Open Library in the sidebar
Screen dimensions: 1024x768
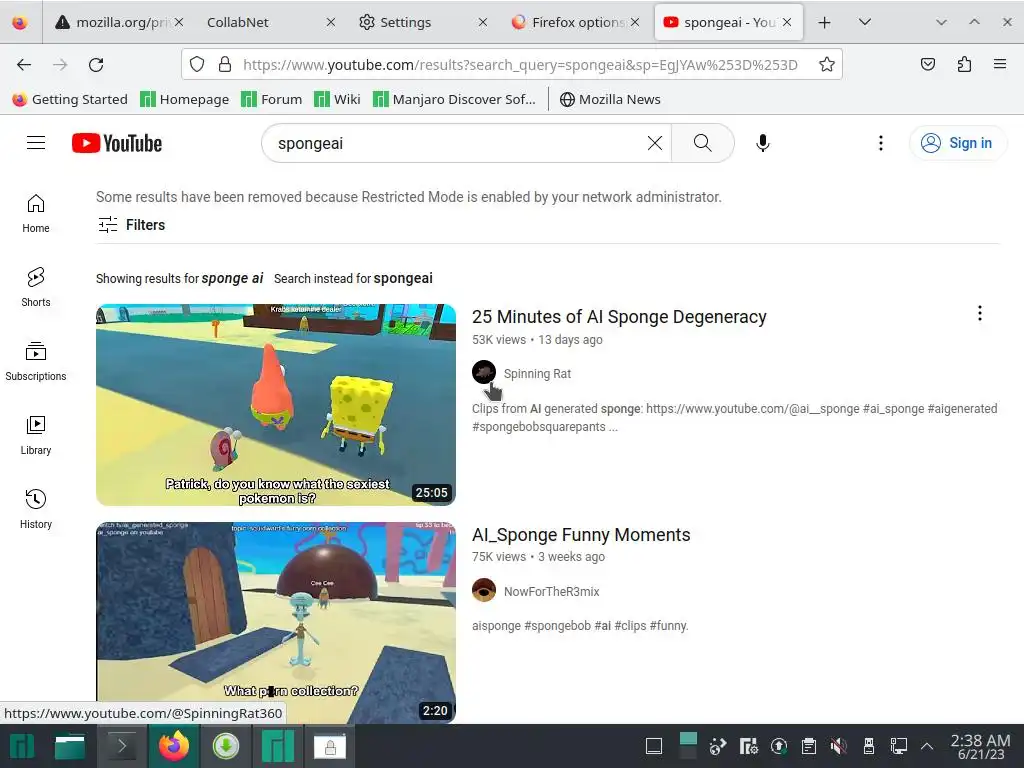click(x=36, y=436)
